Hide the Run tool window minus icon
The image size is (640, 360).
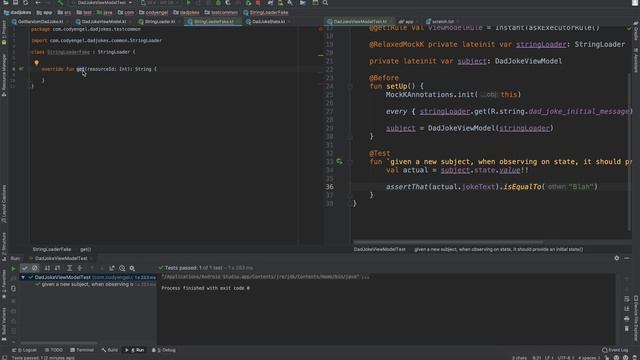coord(627,258)
